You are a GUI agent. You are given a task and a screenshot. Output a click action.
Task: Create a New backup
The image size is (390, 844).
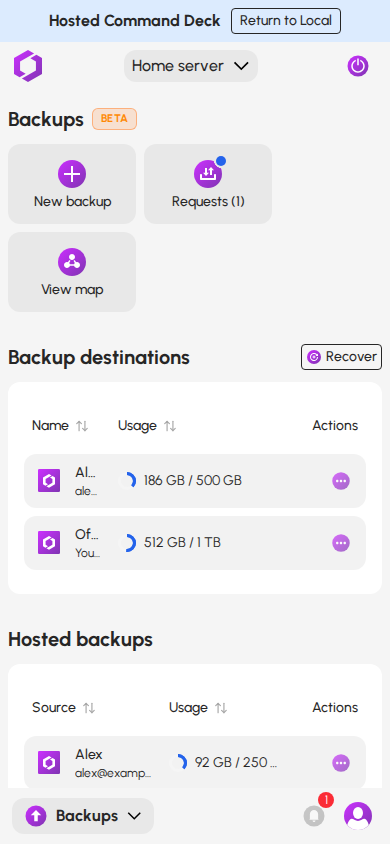[x=72, y=184]
